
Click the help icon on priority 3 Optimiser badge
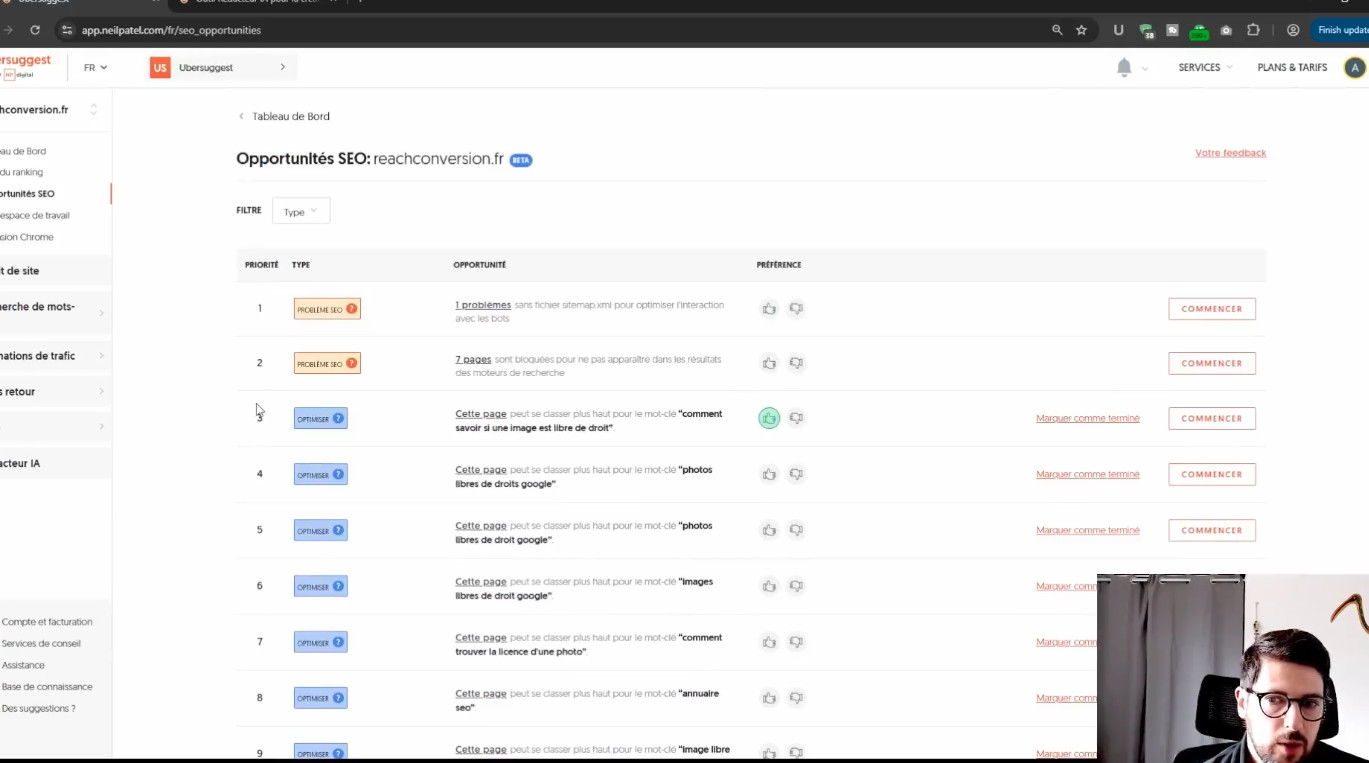click(338, 419)
